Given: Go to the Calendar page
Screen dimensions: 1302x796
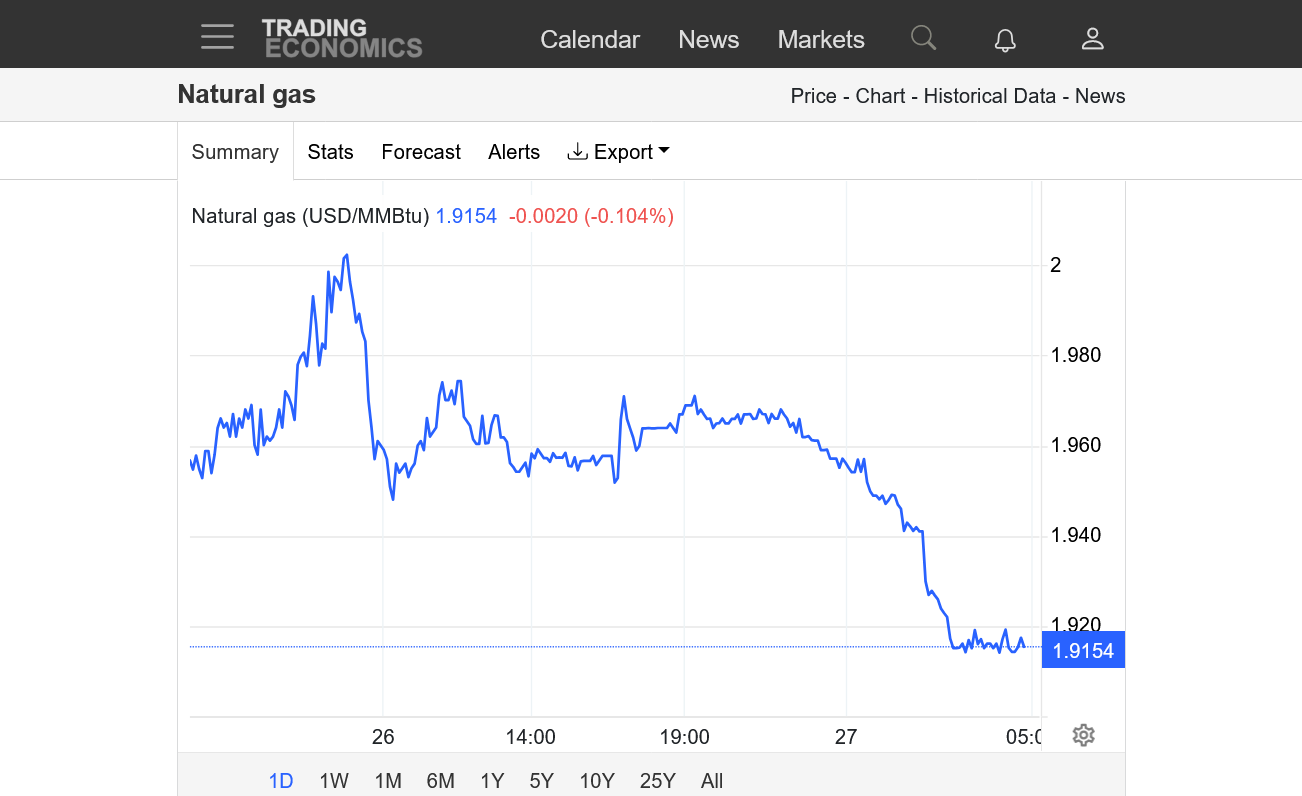Looking at the screenshot, I should (x=590, y=39).
